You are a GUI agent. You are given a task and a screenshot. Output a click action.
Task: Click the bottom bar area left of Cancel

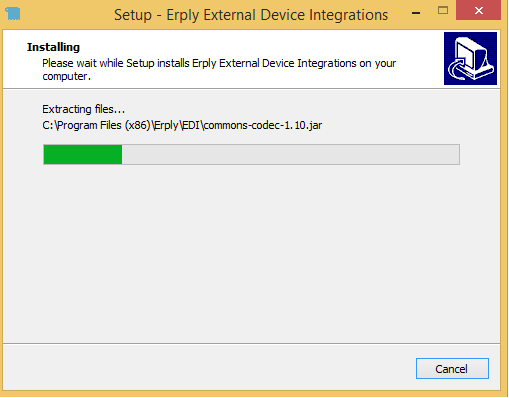[207, 368]
